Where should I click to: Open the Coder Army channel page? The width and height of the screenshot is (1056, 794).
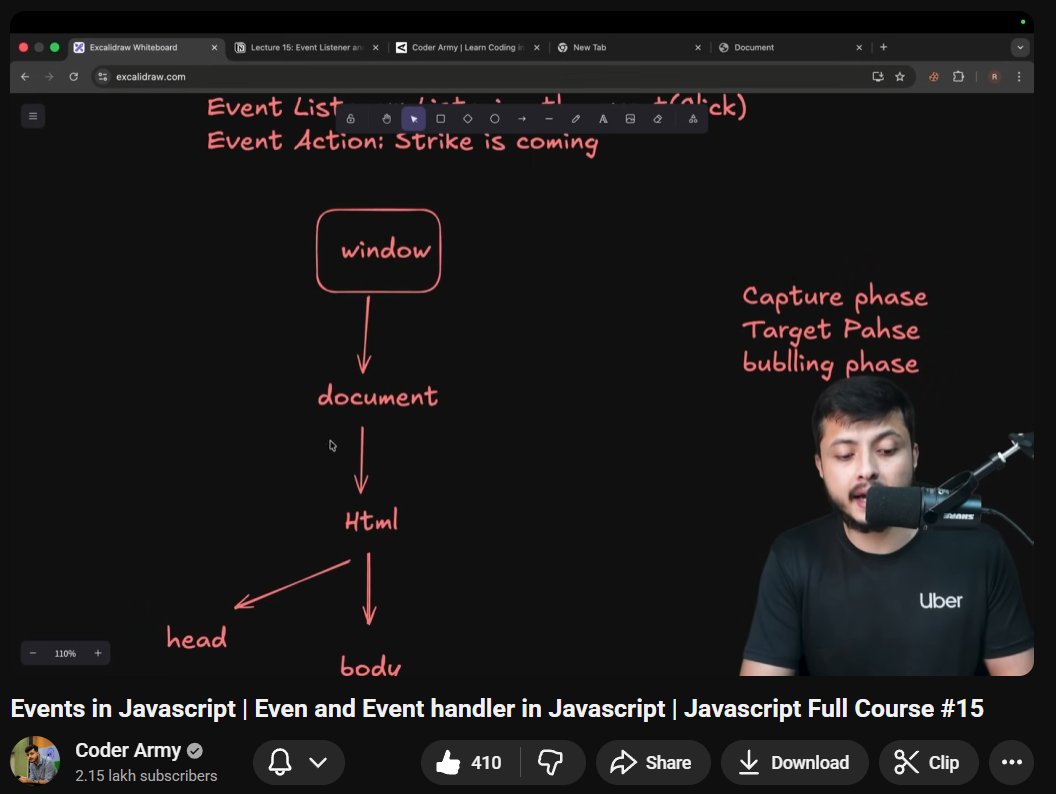[128, 750]
